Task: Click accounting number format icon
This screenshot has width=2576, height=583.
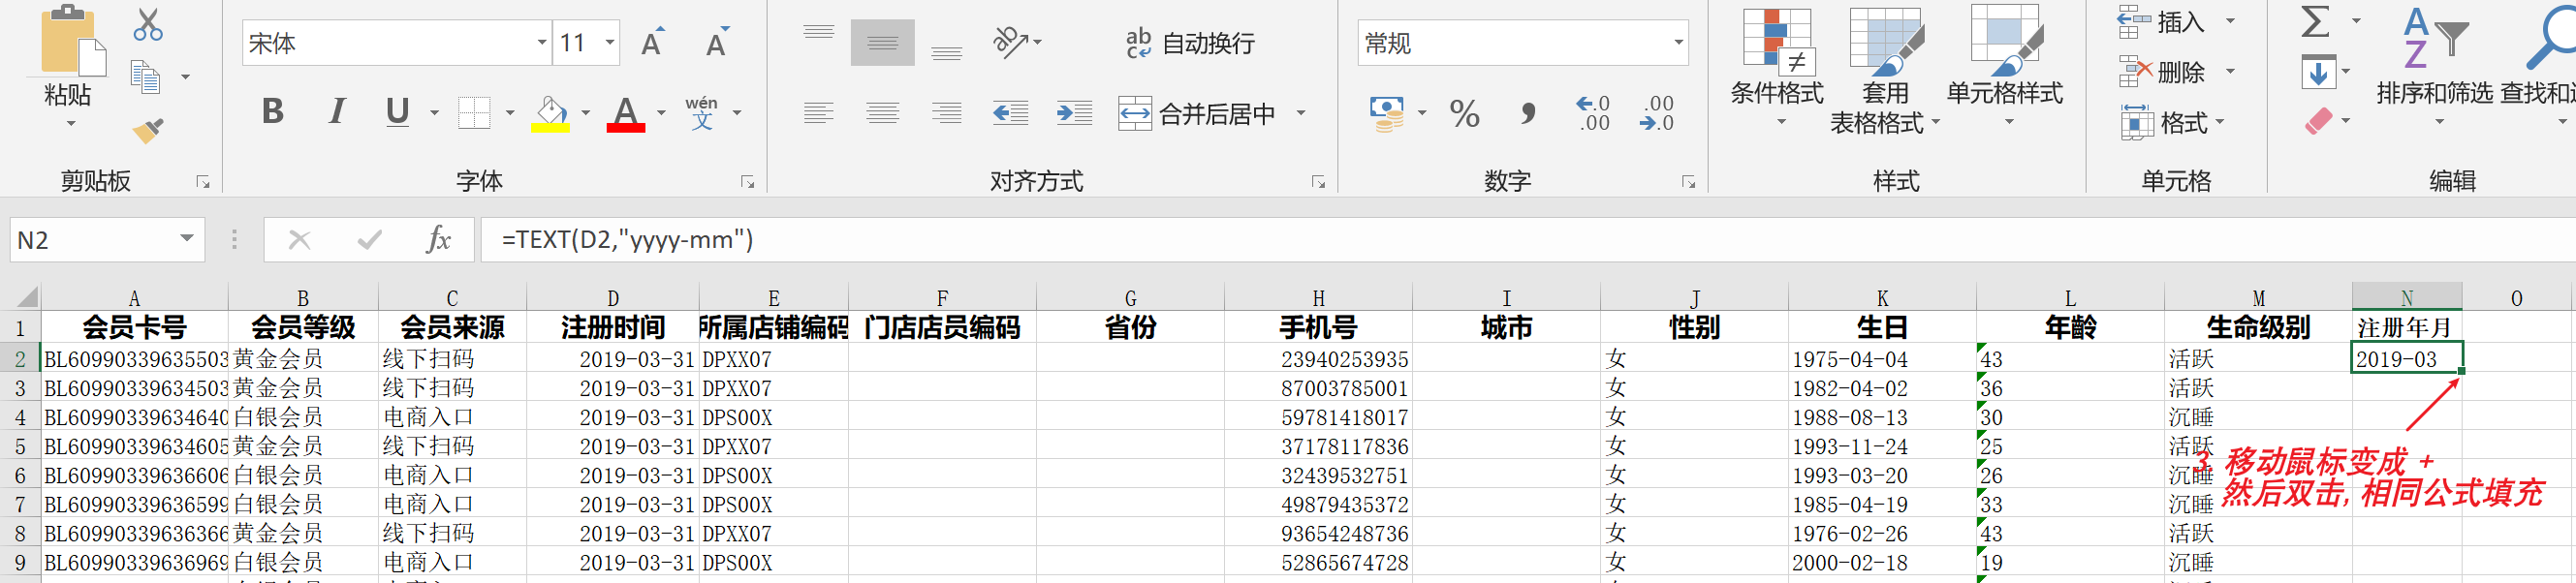Action: (1386, 114)
